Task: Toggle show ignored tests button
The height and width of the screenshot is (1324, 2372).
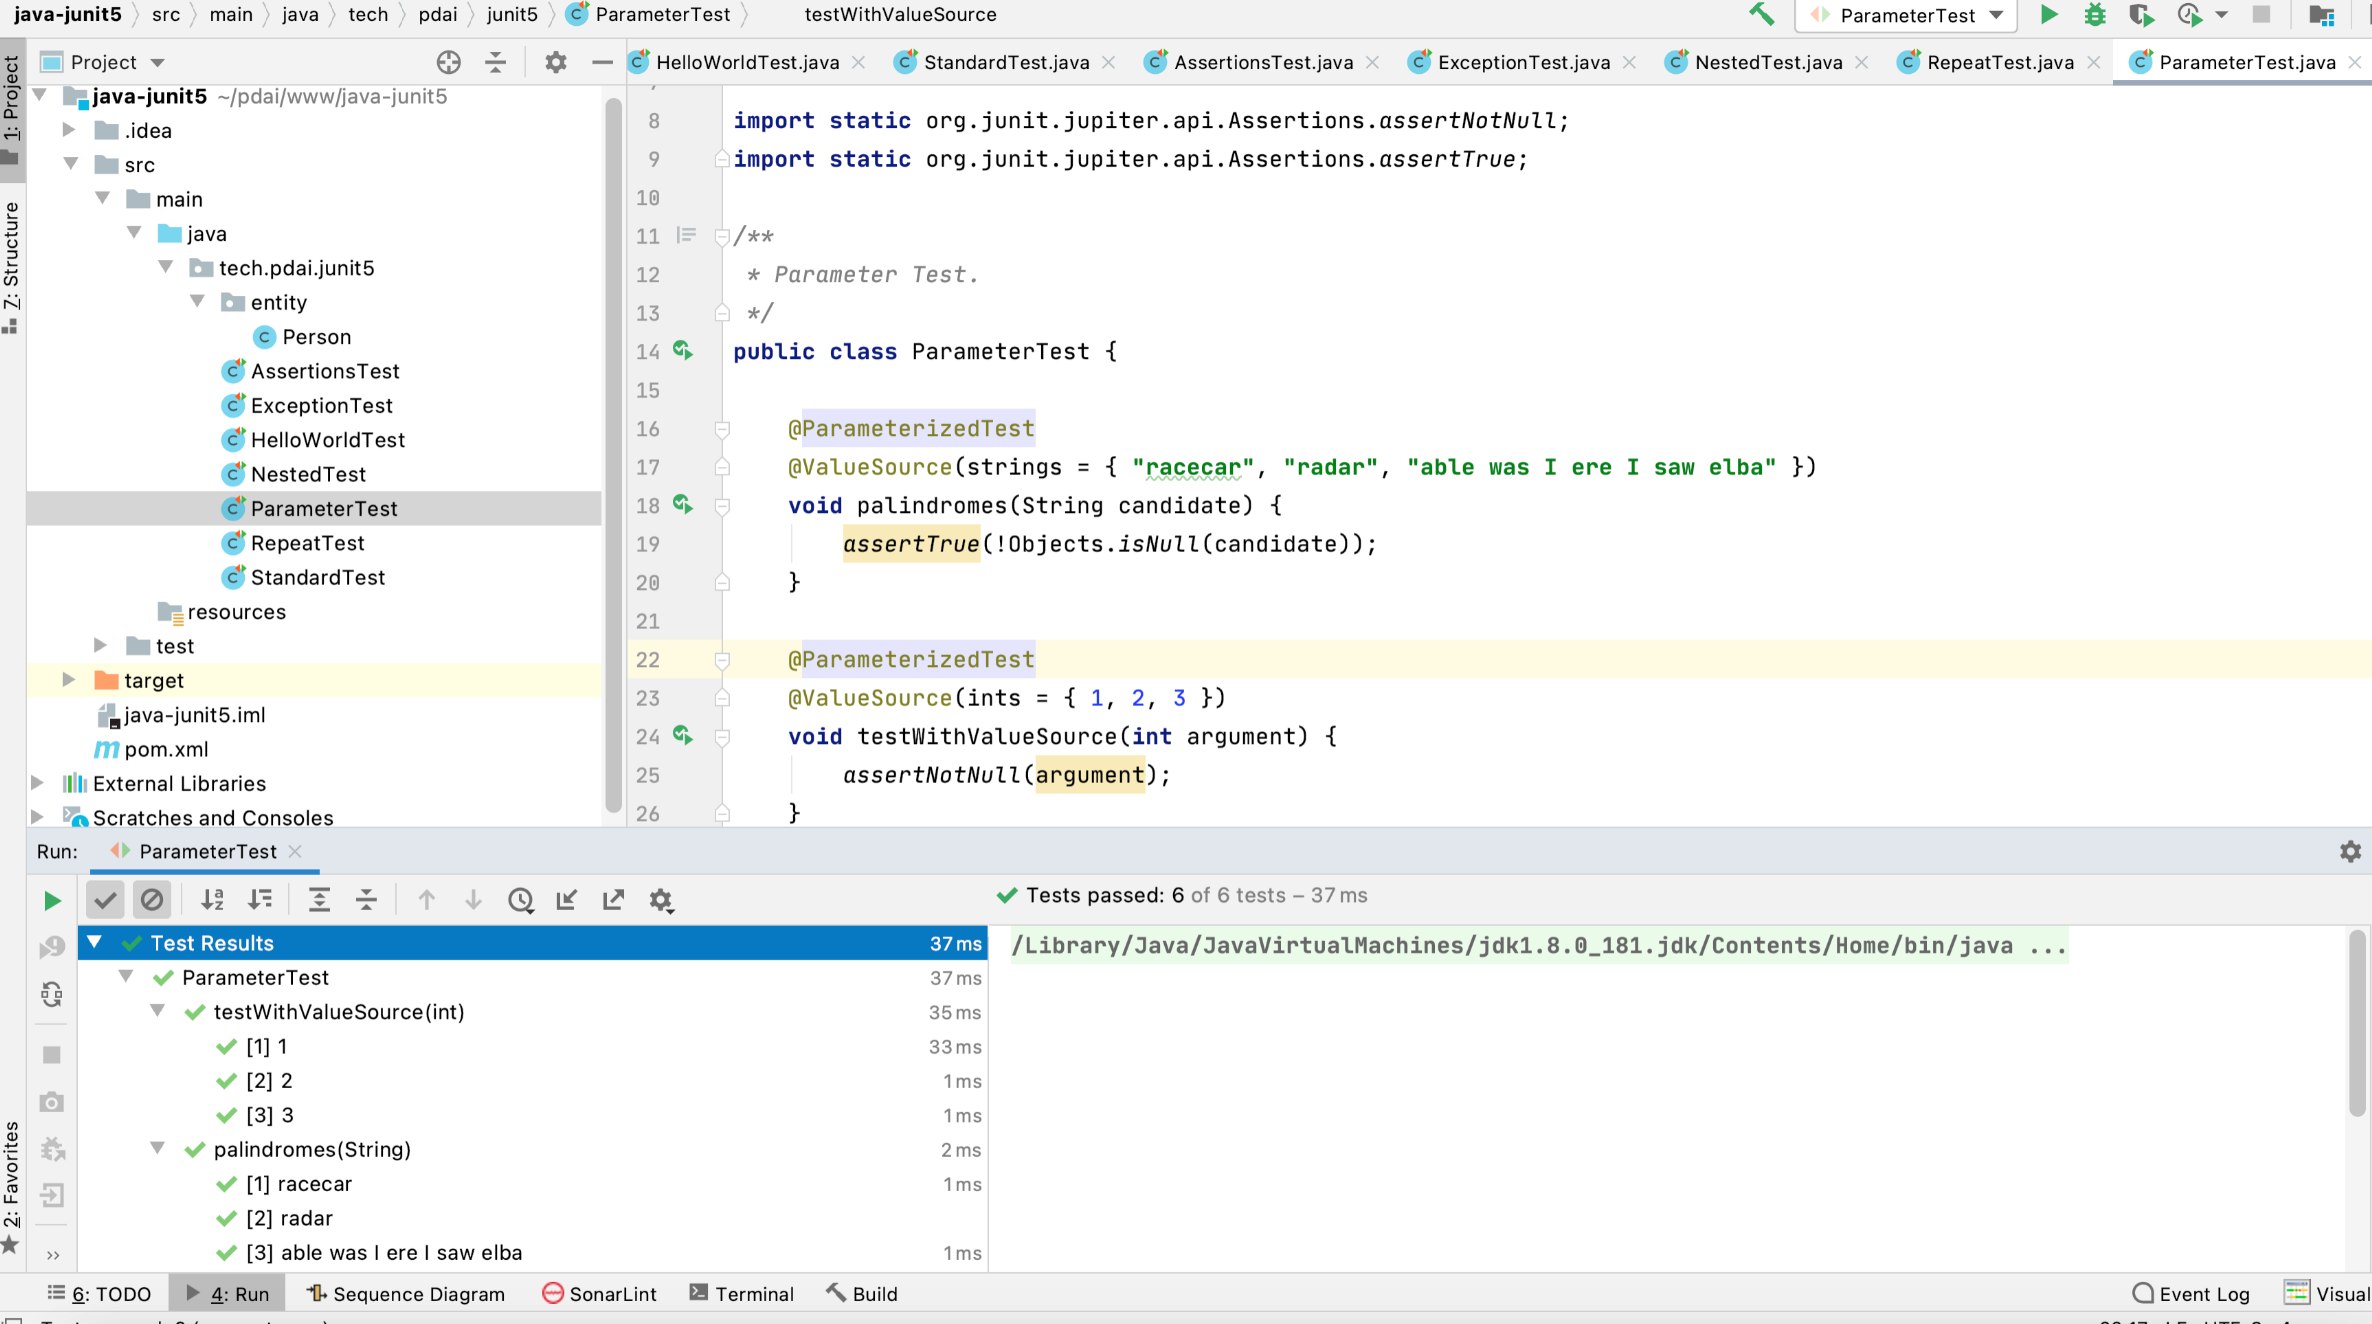Action: 152,900
